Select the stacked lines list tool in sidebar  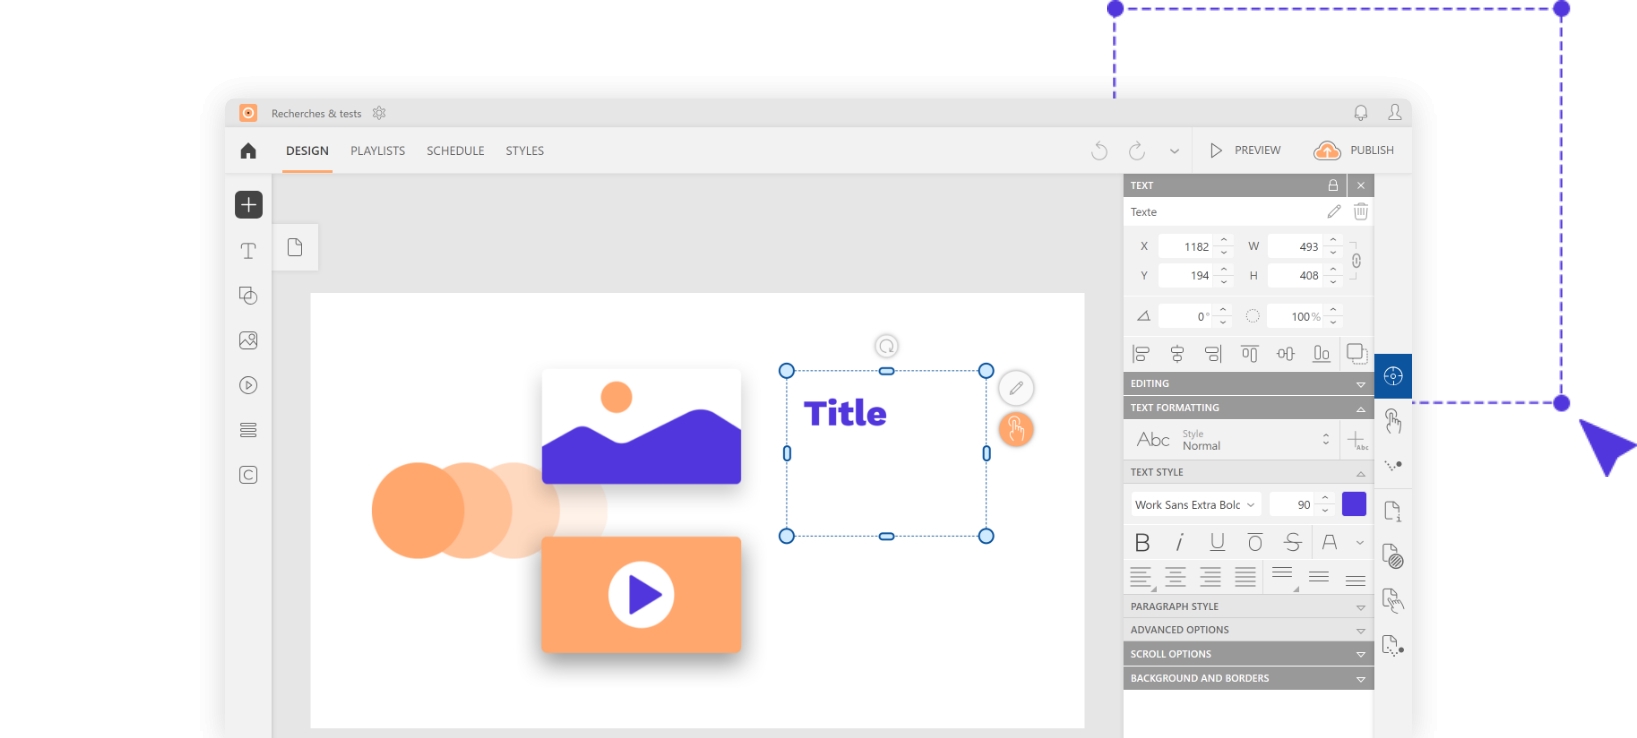coord(248,430)
